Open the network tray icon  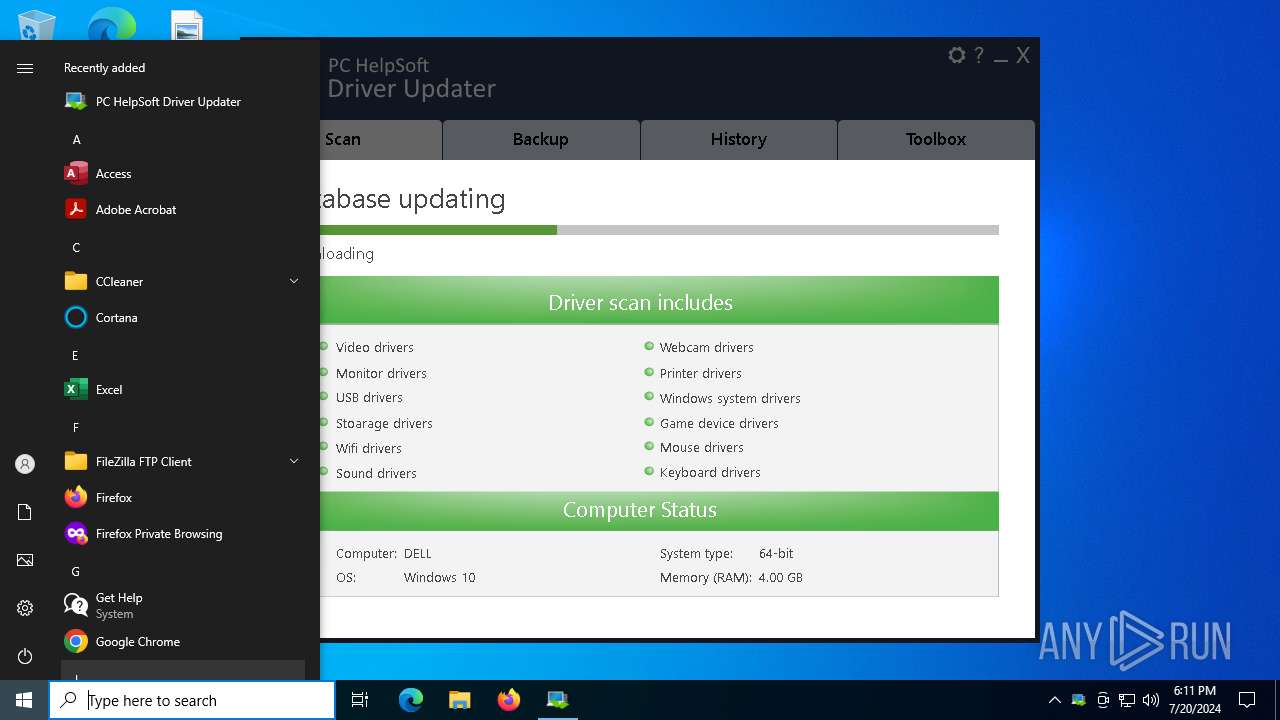[1127, 700]
